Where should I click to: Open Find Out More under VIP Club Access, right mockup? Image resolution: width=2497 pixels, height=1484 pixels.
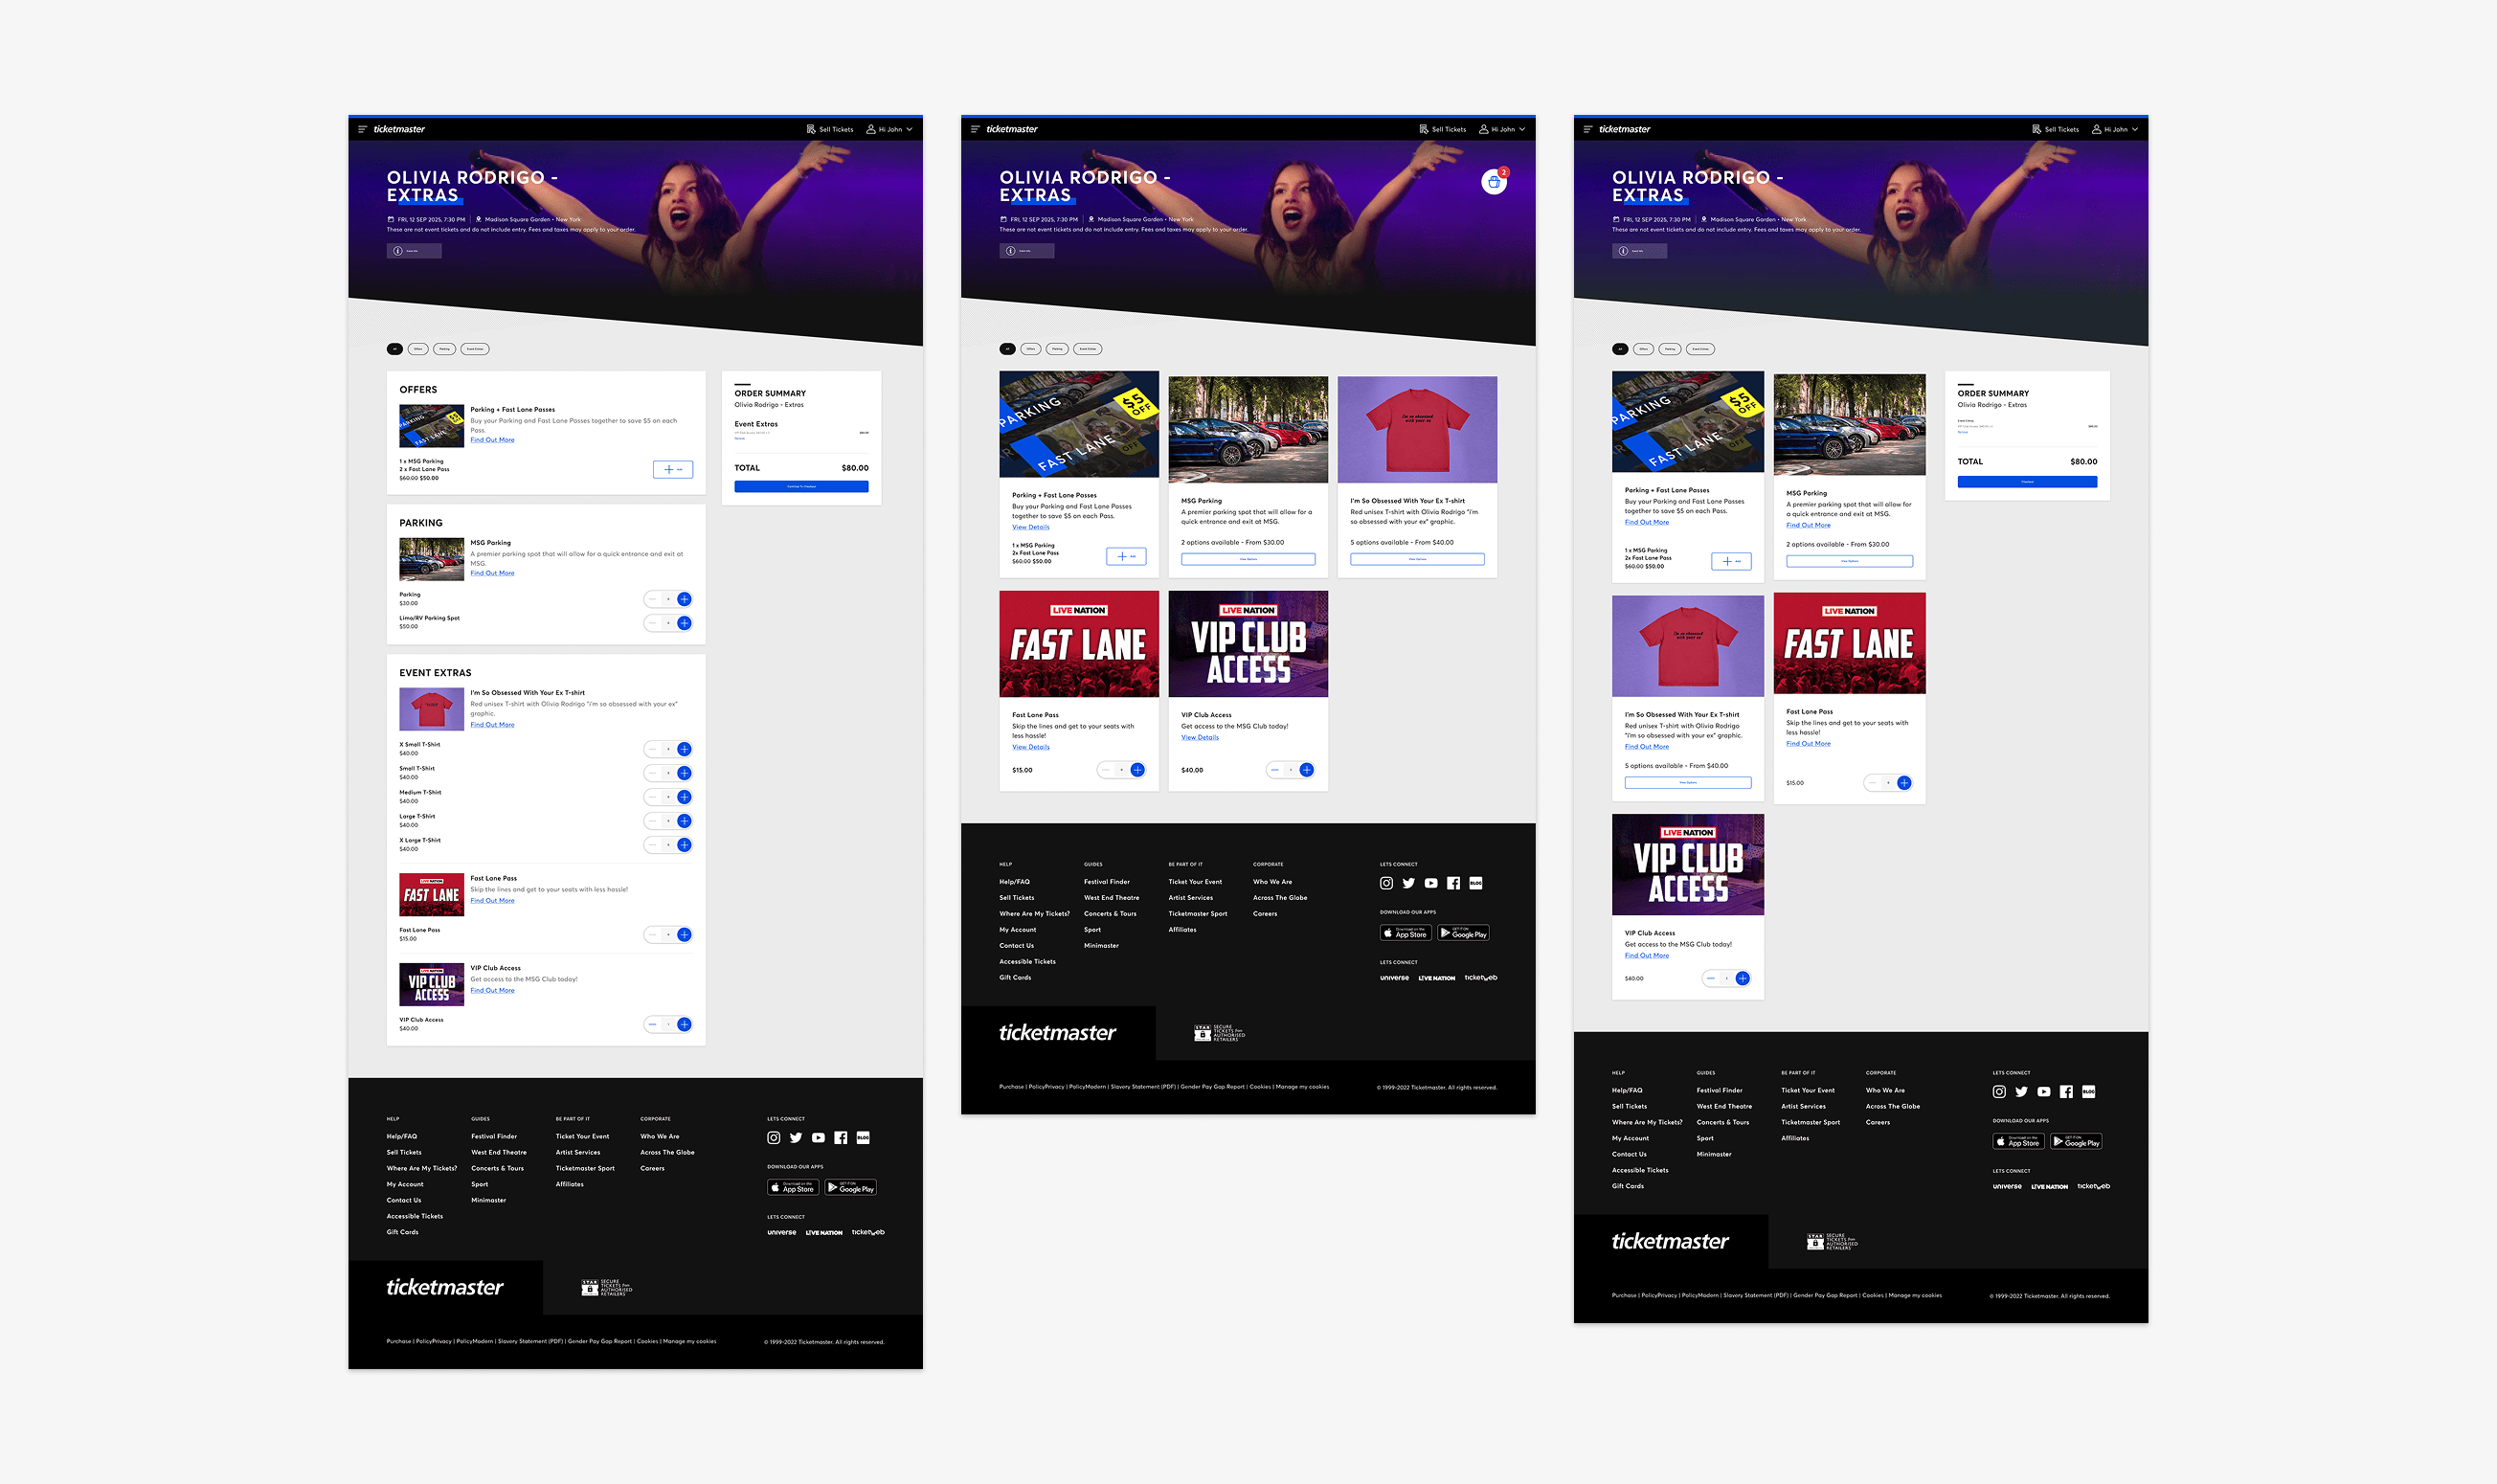click(x=1646, y=955)
